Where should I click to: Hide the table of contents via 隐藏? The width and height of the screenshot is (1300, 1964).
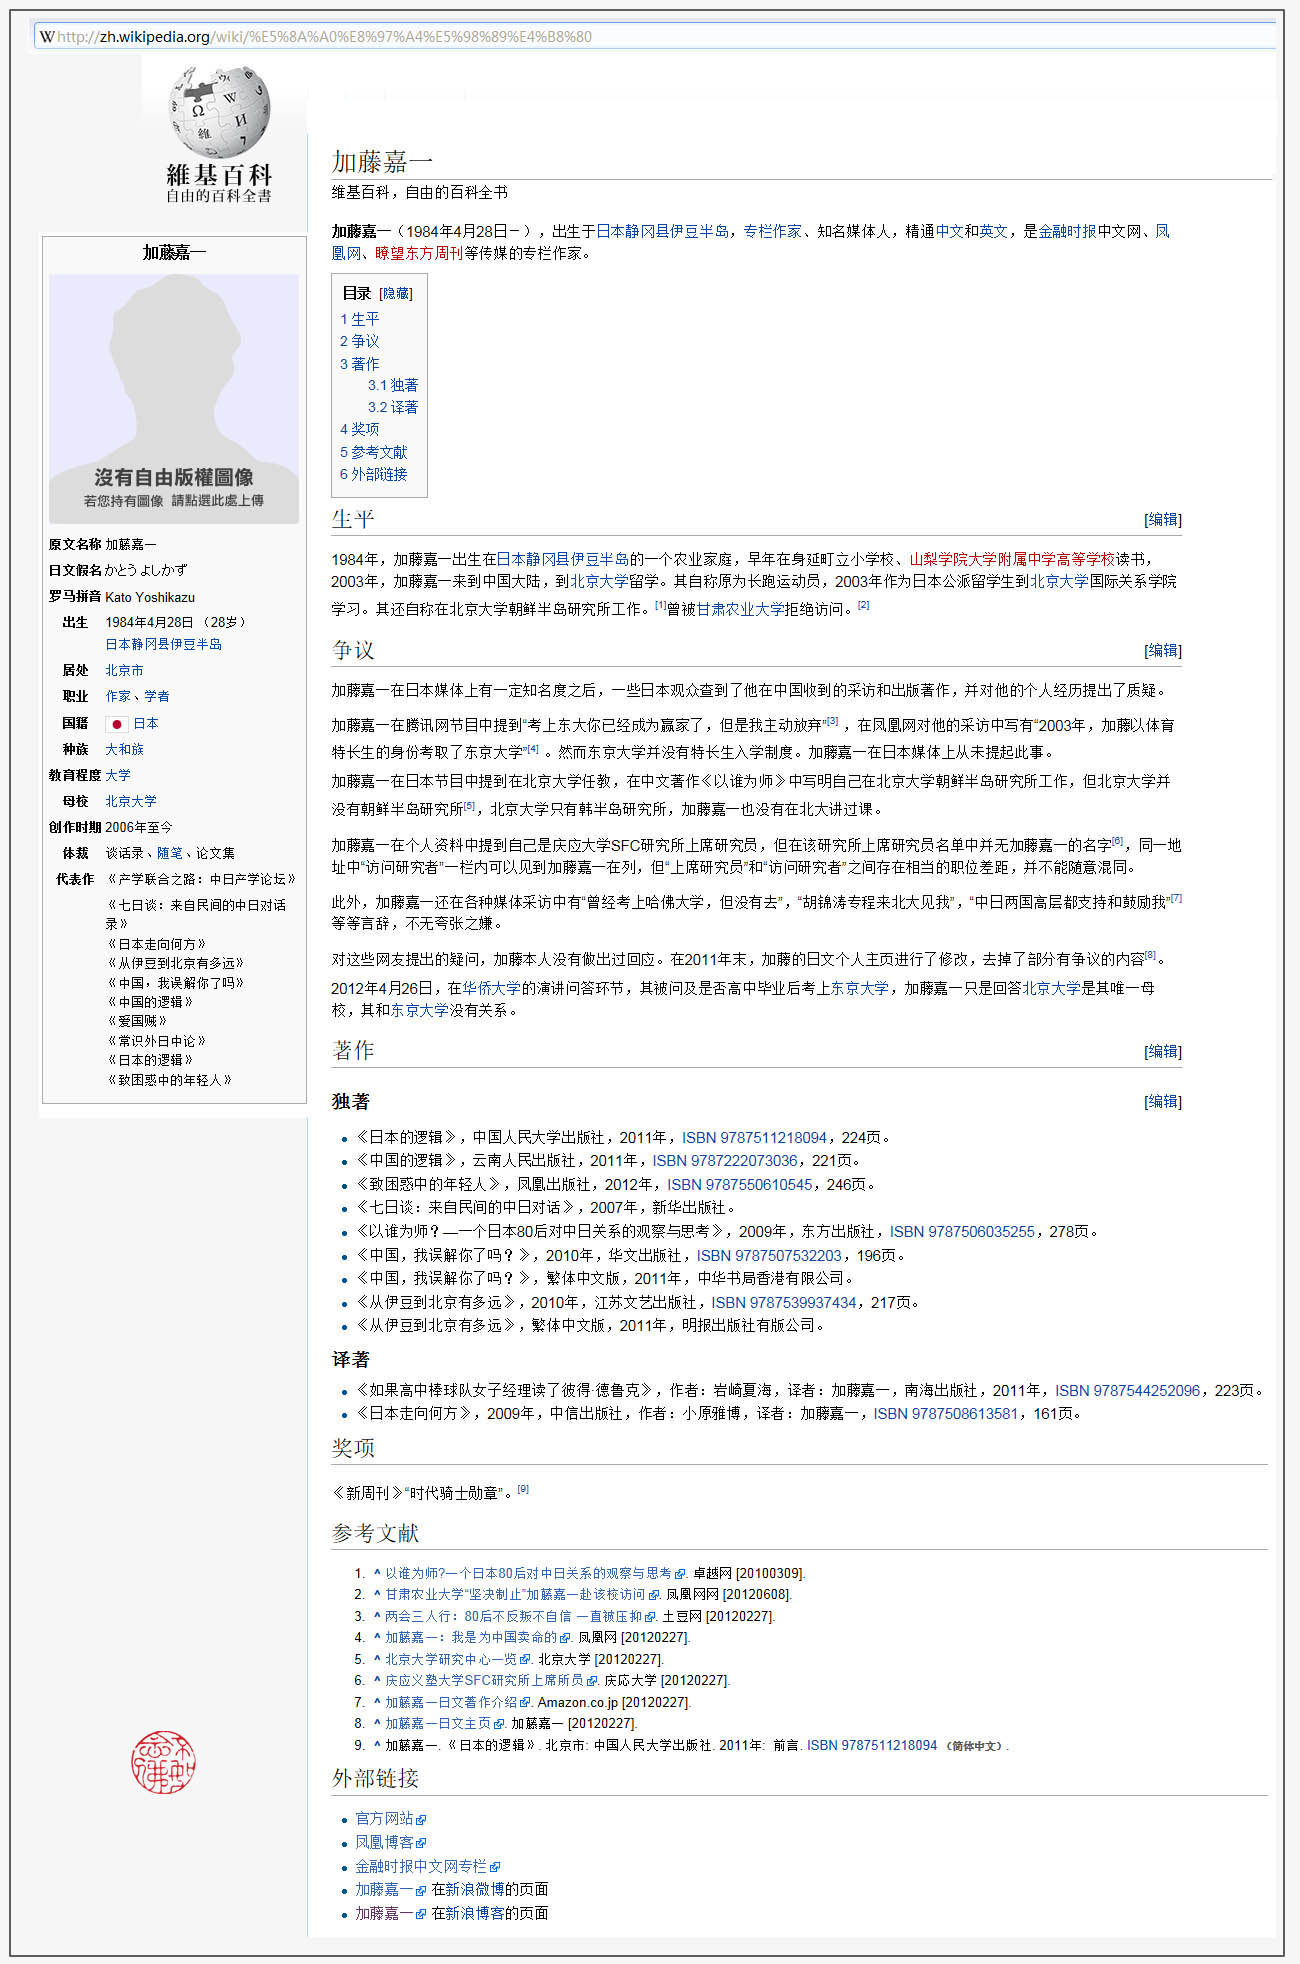coord(396,293)
